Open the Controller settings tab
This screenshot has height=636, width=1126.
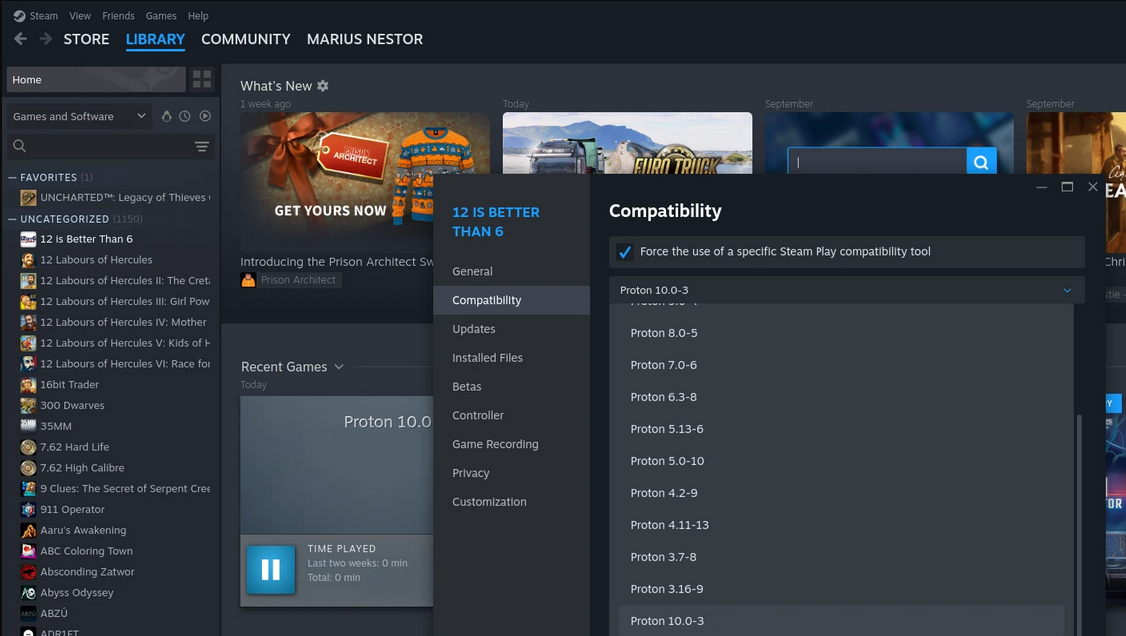coord(478,415)
